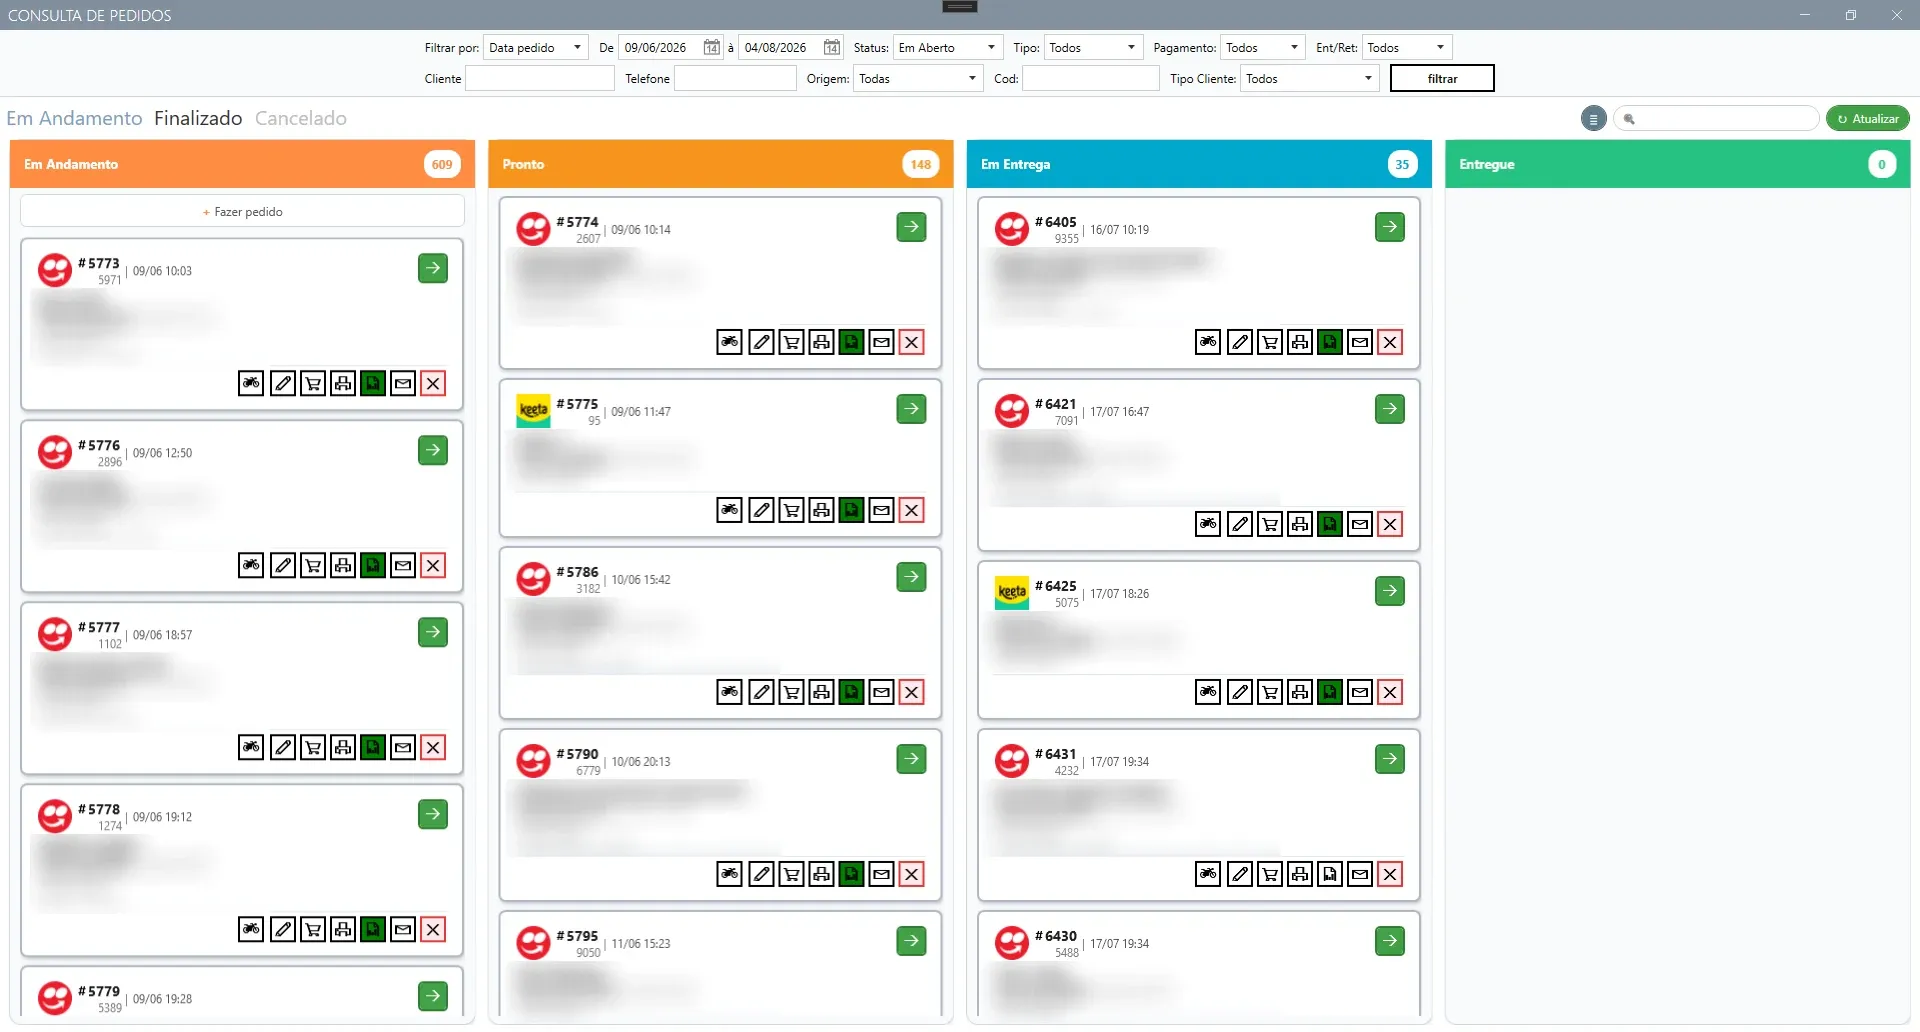Advance order #5795 with the green arrow
This screenshot has width=1920, height=1032.
[x=912, y=941]
